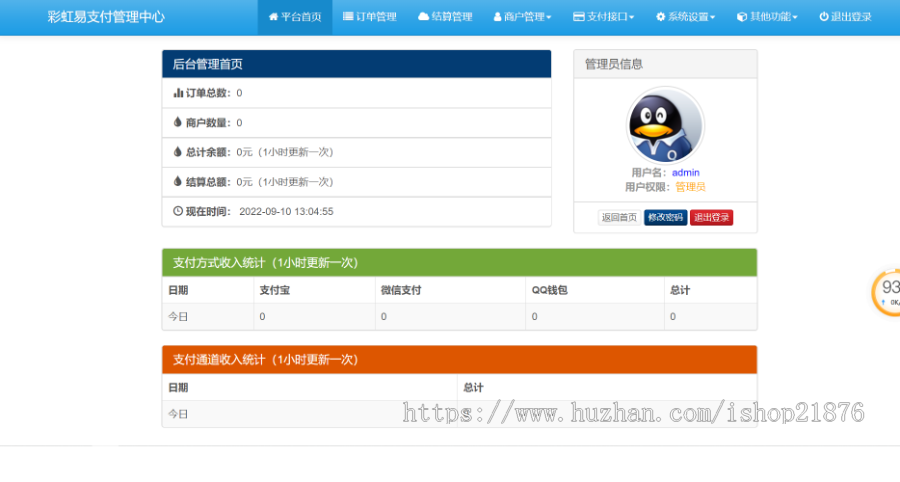Click the 今日 row in payment channel table
900x482 pixels.
coord(459,414)
